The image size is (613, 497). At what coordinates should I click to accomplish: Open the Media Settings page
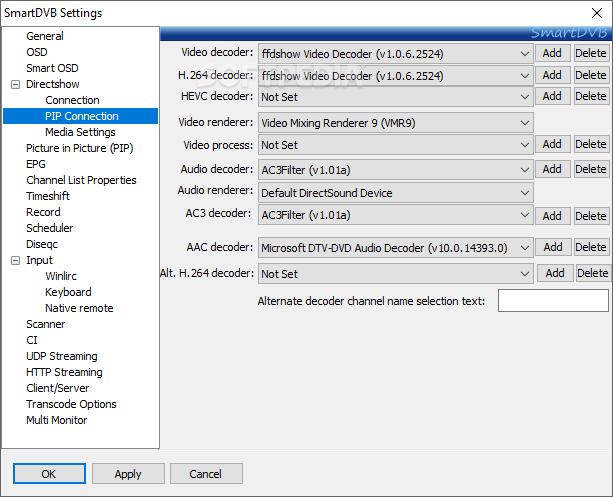(x=80, y=132)
